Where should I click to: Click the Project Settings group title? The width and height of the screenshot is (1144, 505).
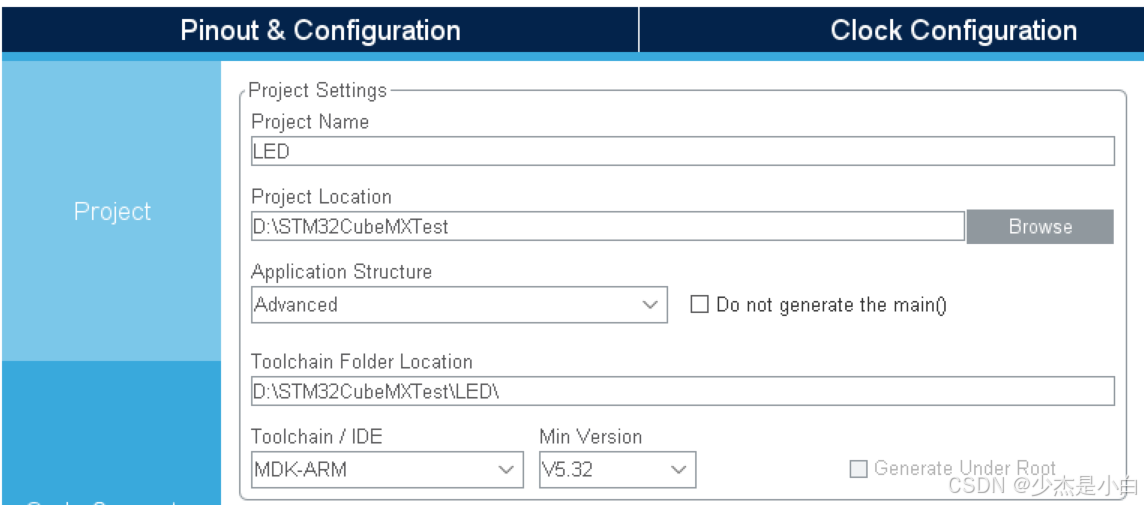(x=317, y=90)
